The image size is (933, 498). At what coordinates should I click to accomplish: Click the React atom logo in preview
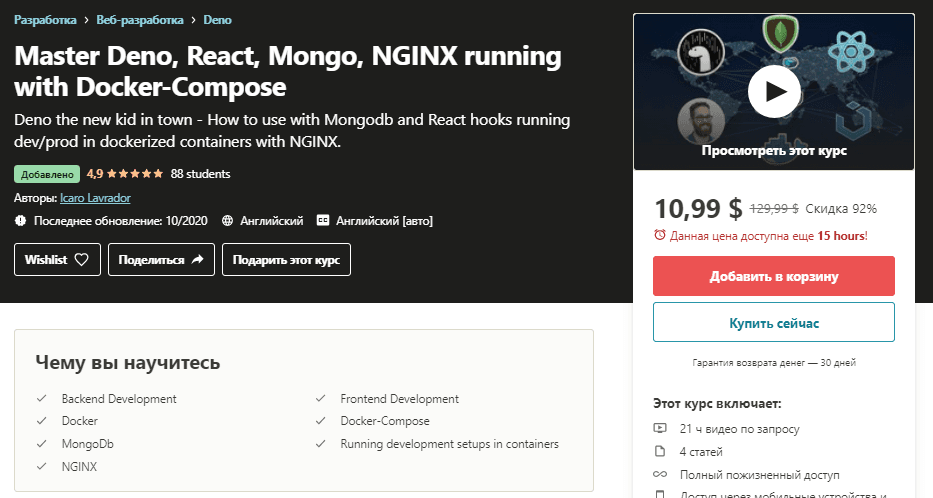[x=851, y=52]
